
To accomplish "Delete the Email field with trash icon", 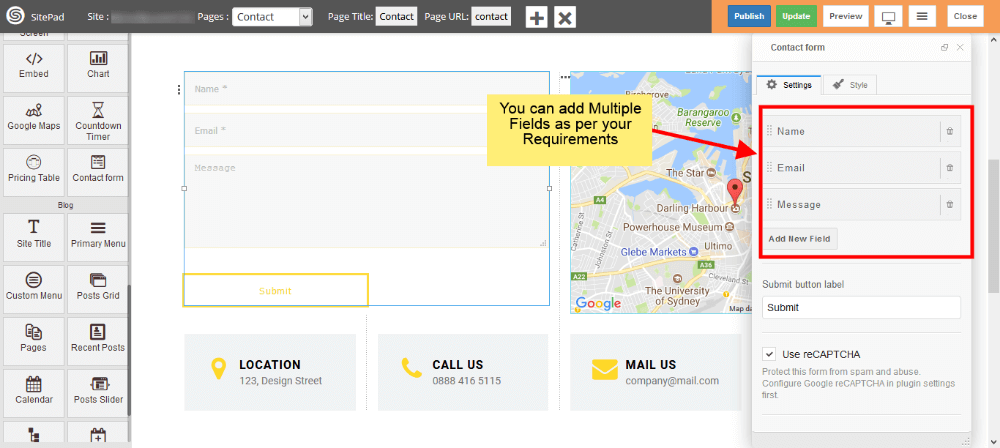I will click(950, 168).
